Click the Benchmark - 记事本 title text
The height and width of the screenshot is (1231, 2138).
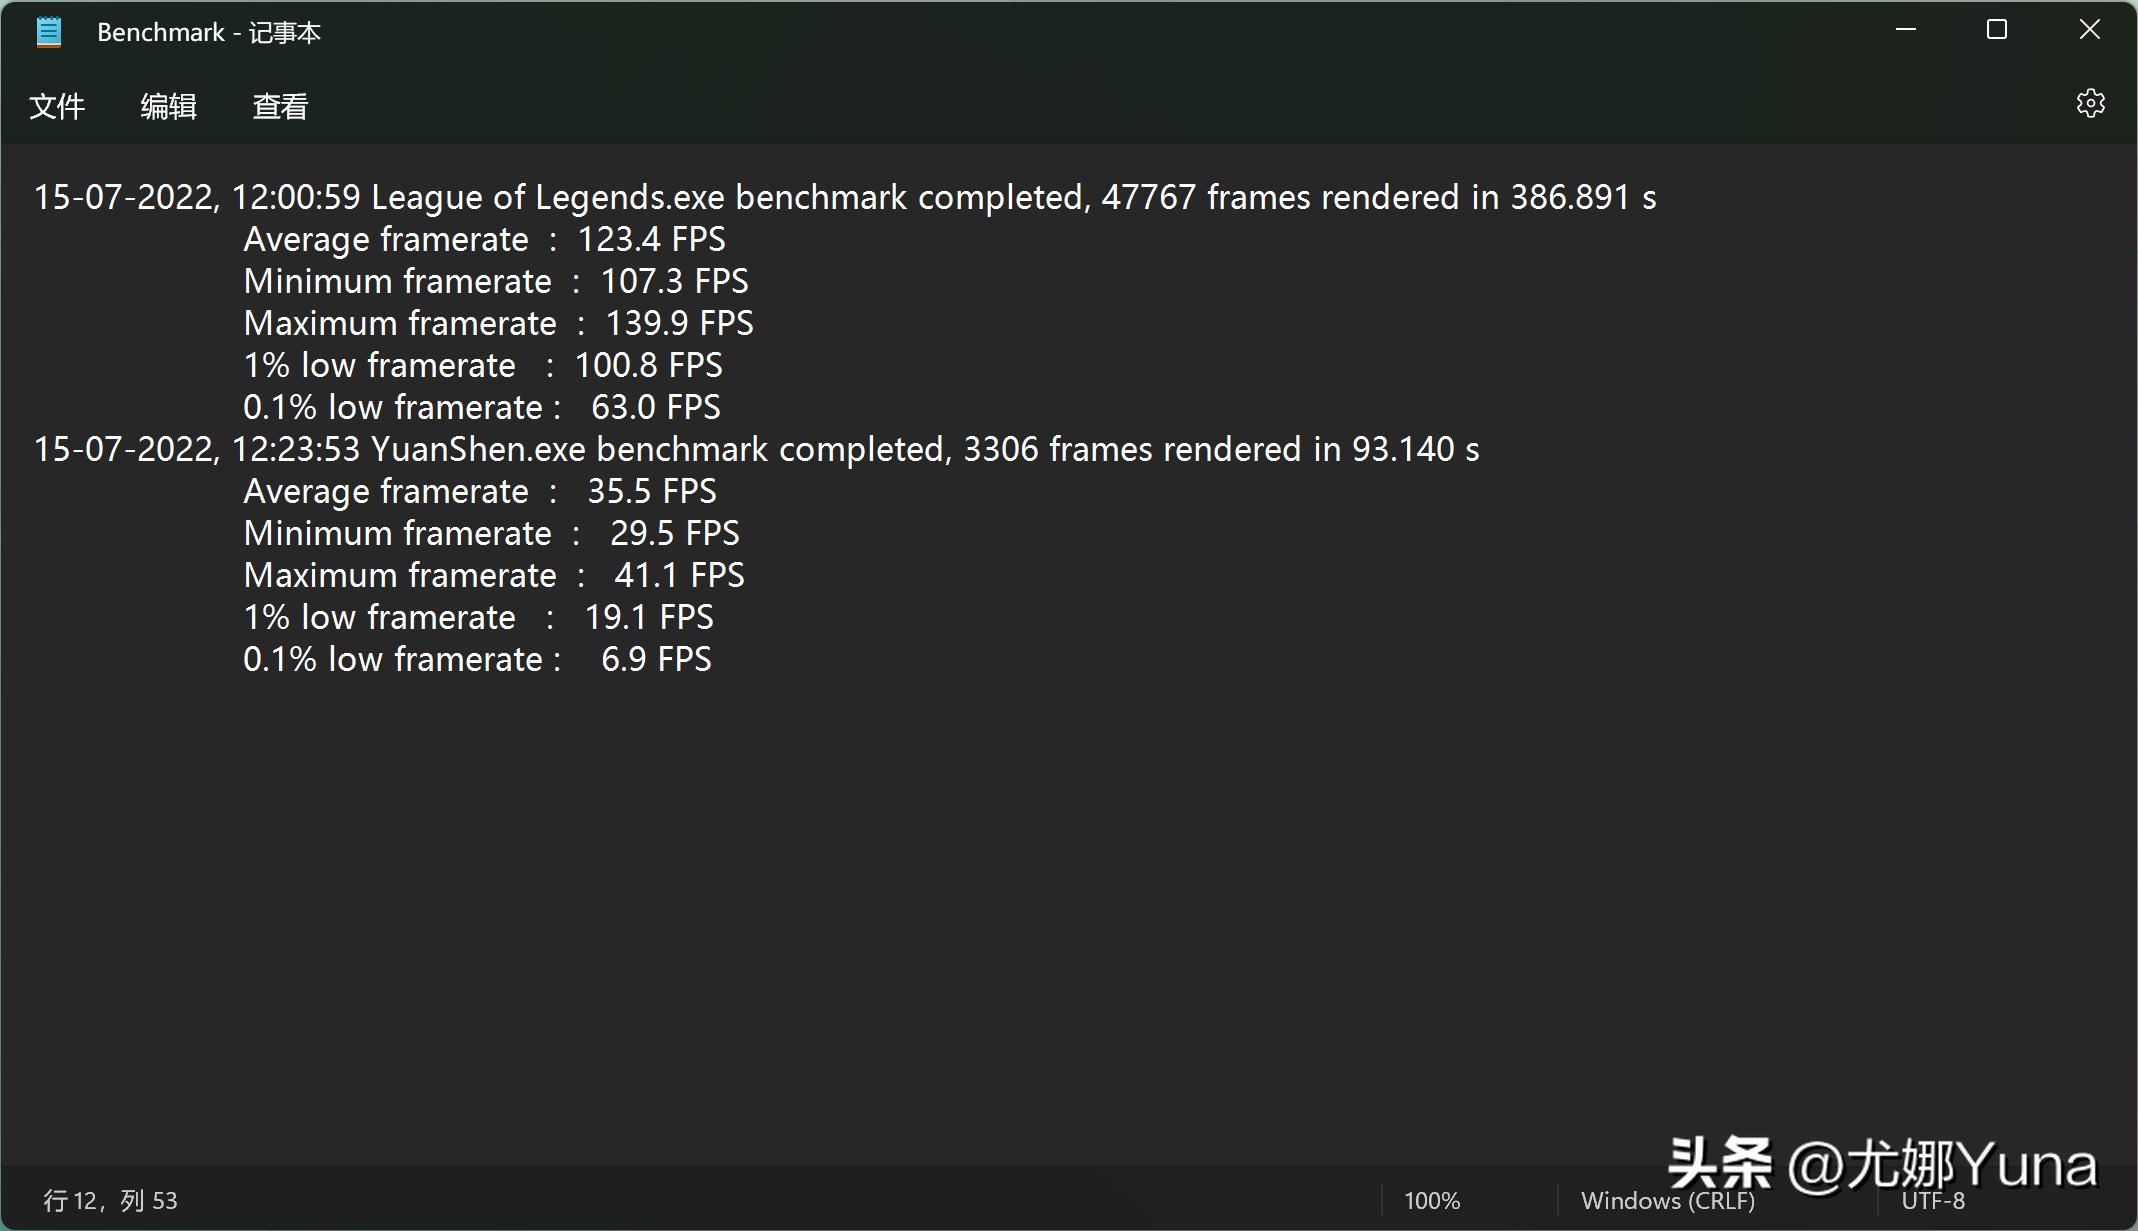208,32
